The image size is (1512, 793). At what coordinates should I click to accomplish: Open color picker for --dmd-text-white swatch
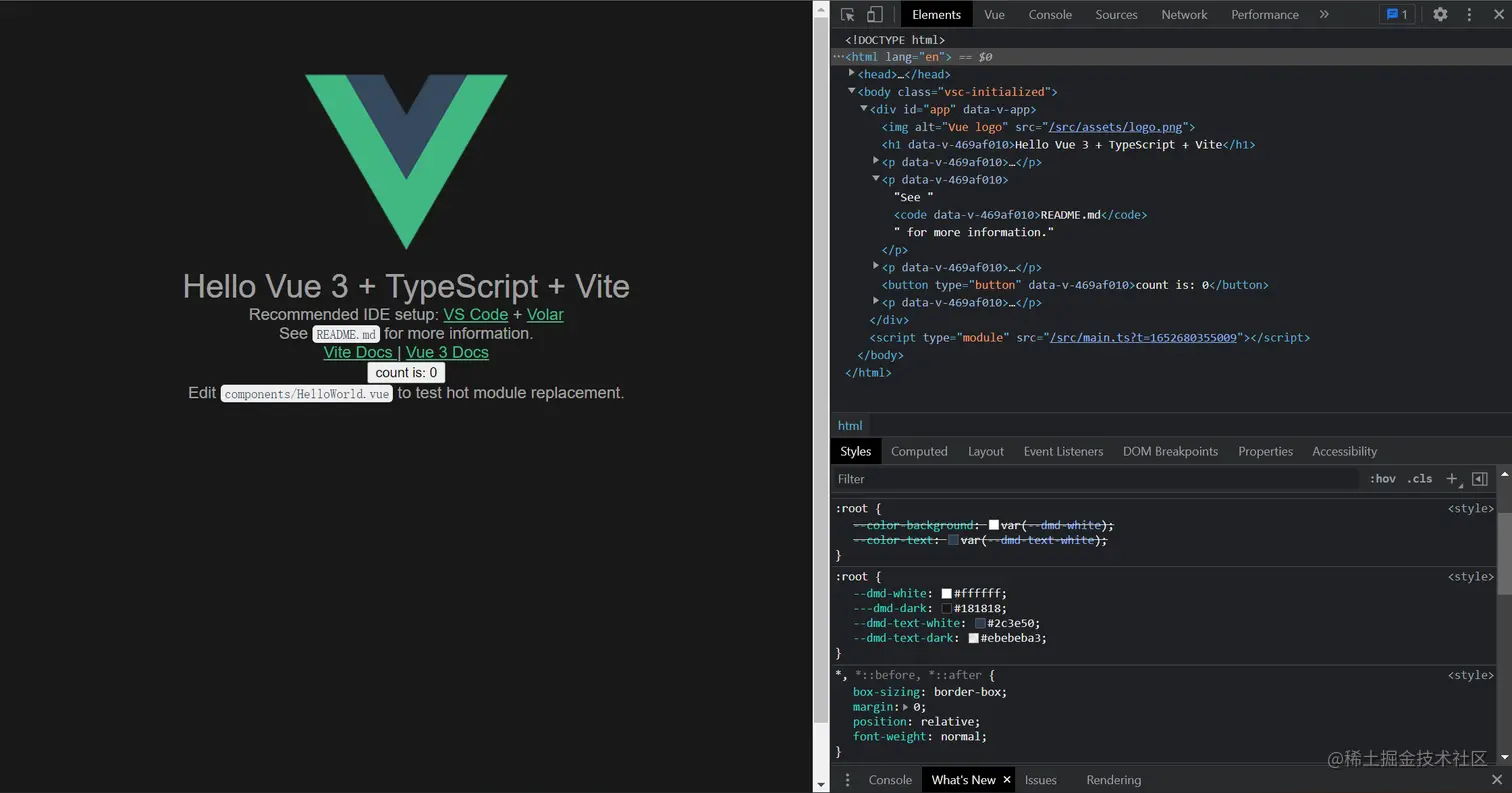[x=980, y=623]
